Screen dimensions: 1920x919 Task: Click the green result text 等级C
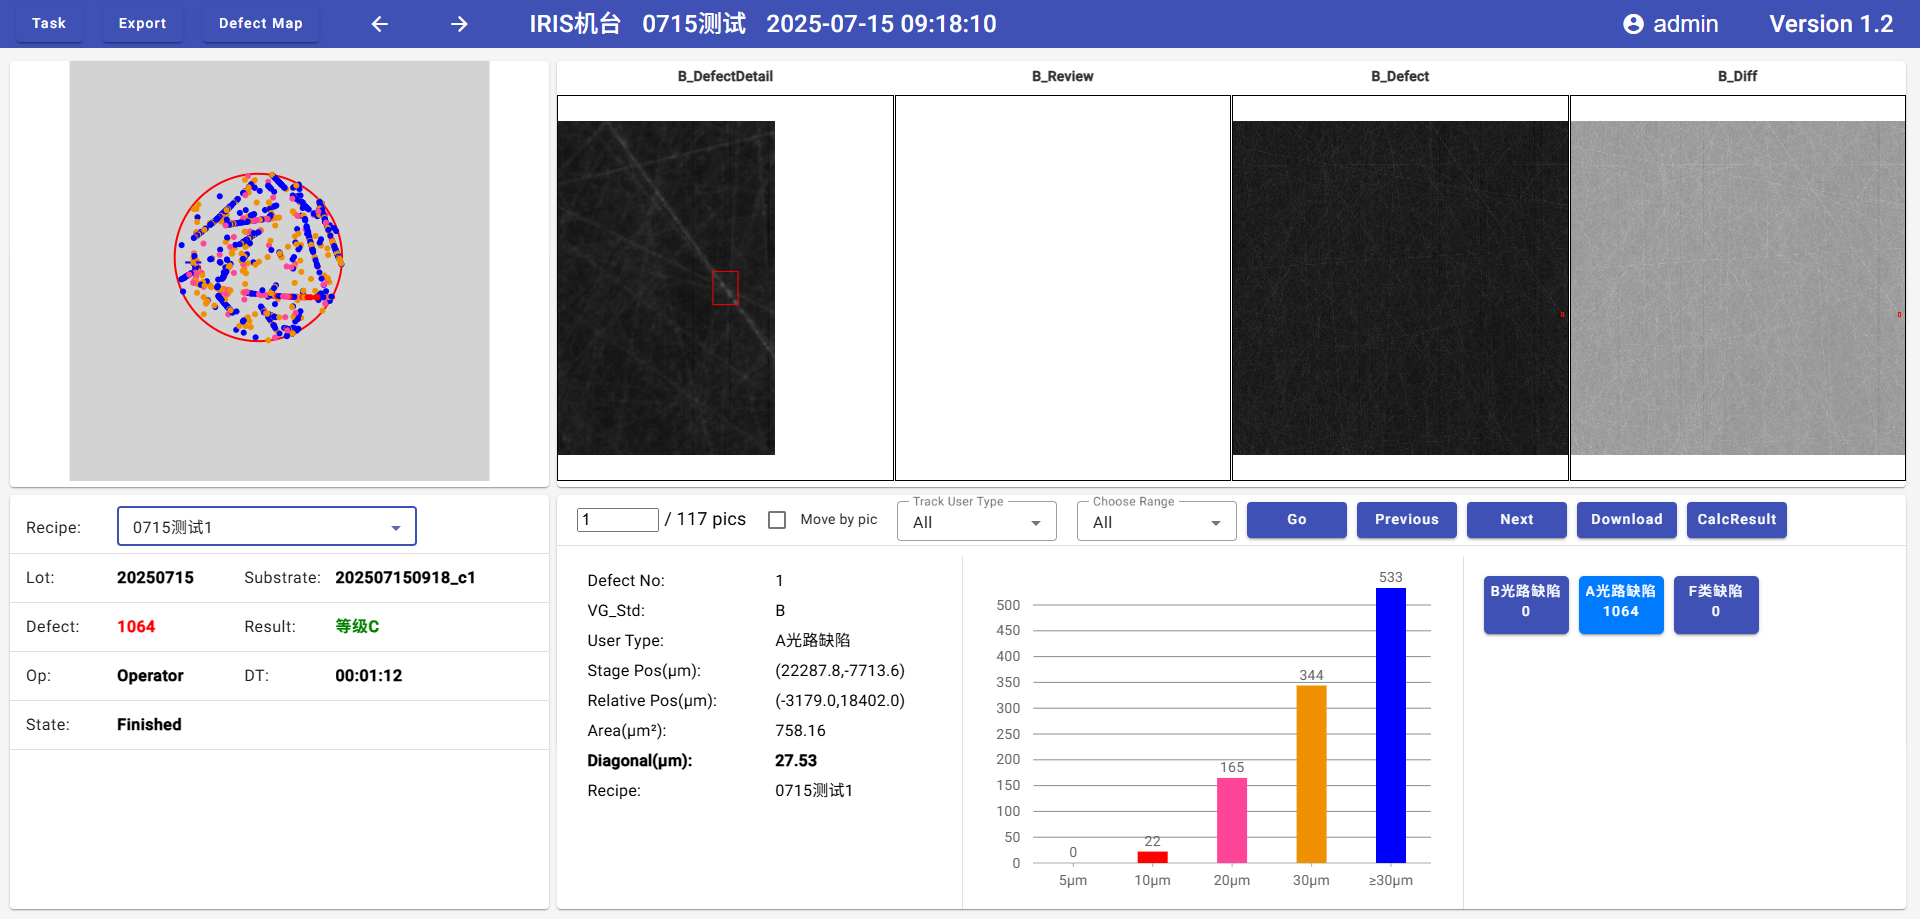357,627
